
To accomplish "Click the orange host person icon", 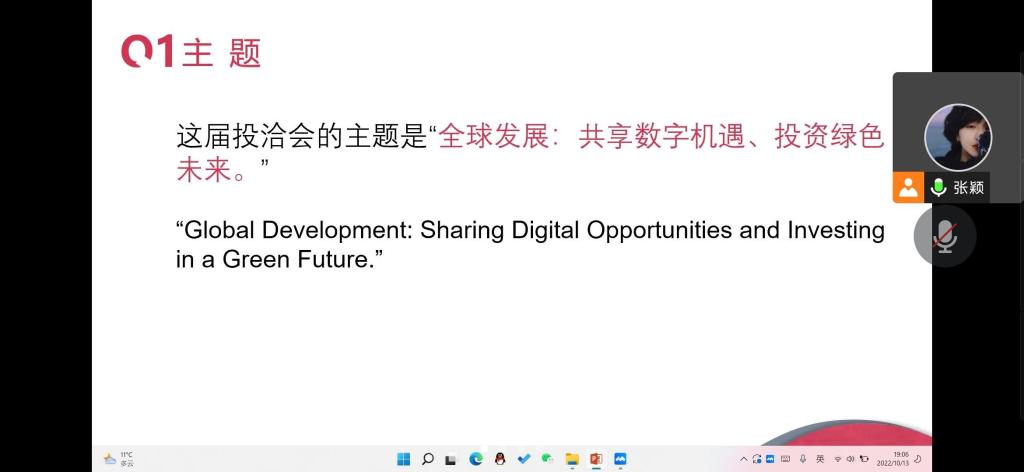I will click(x=908, y=187).
